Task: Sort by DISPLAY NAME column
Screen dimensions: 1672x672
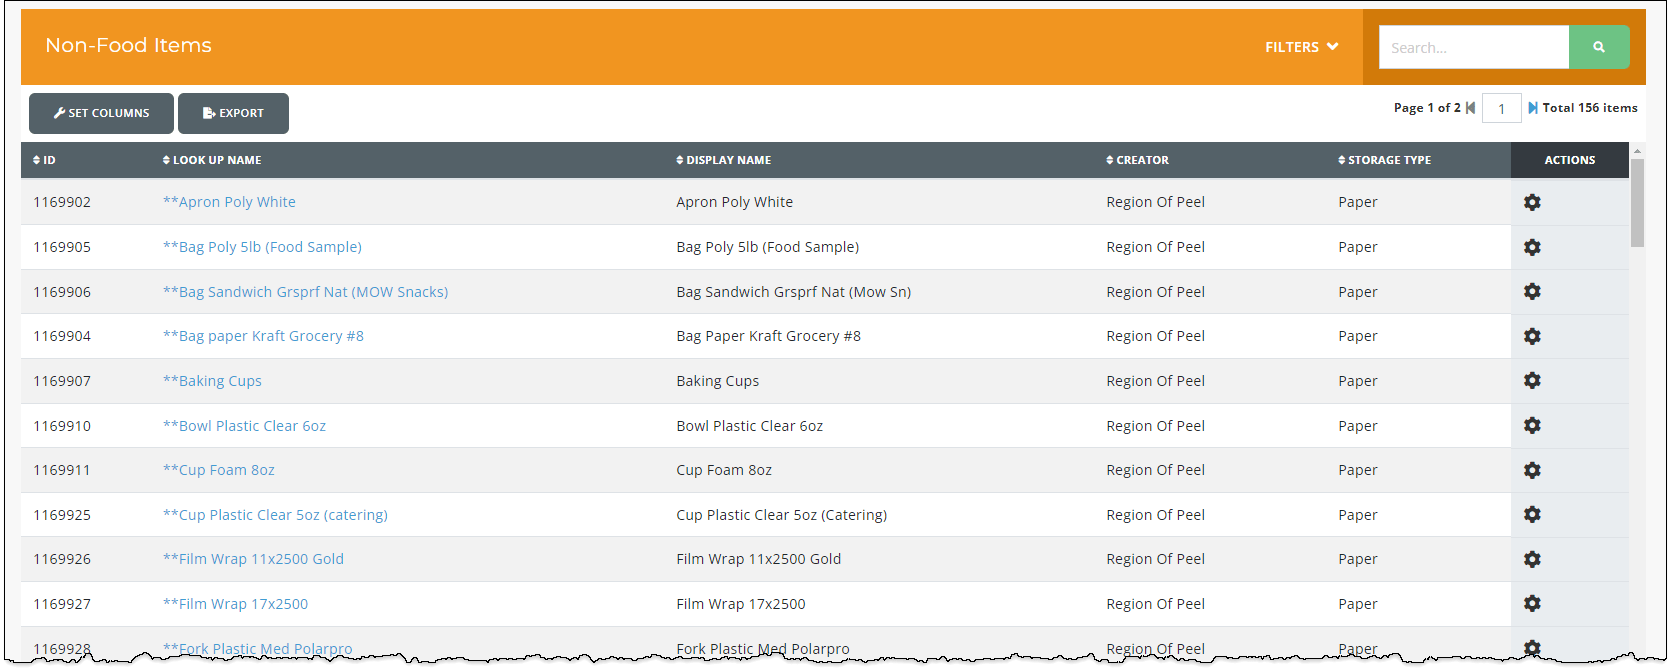Action: coord(724,160)
